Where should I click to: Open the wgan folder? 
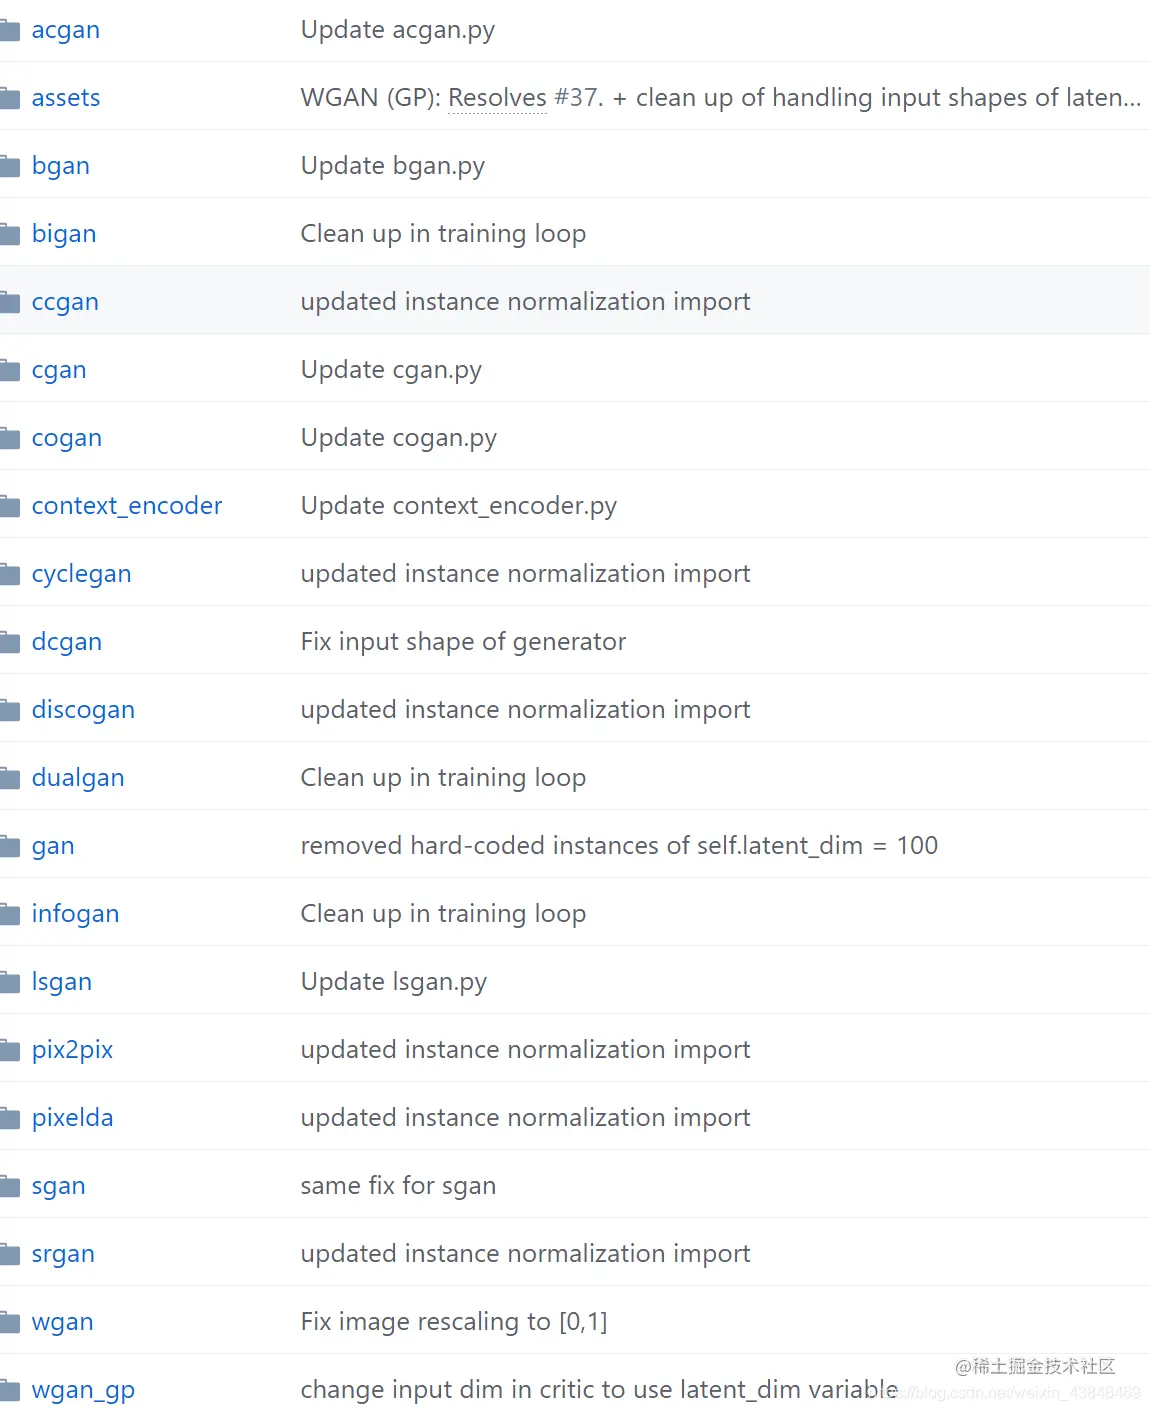tap(62, 1323)
